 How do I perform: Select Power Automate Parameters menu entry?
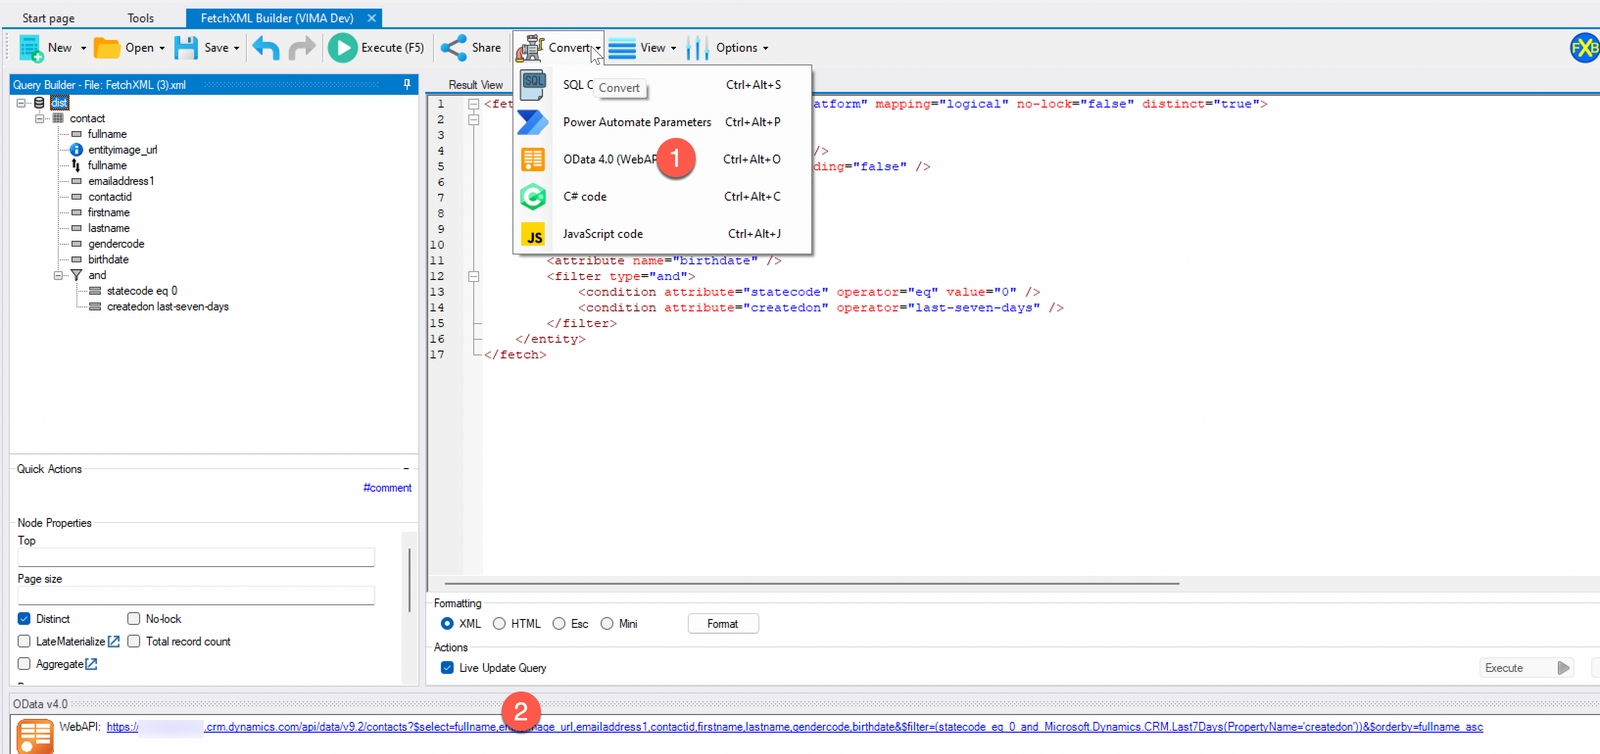[x=636, y=122]
